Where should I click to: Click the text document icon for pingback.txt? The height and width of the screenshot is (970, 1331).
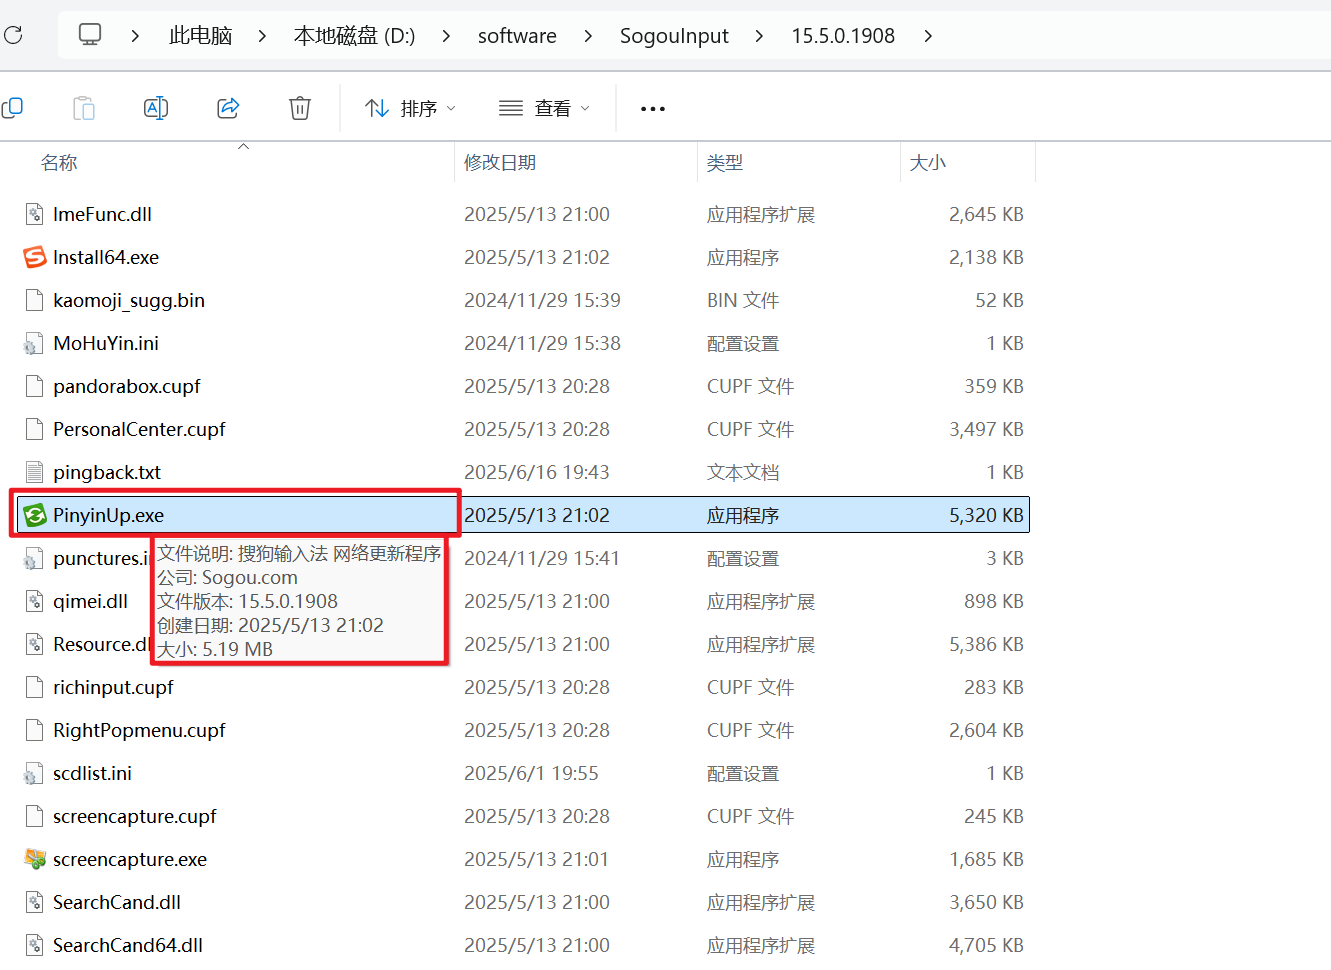35,472
